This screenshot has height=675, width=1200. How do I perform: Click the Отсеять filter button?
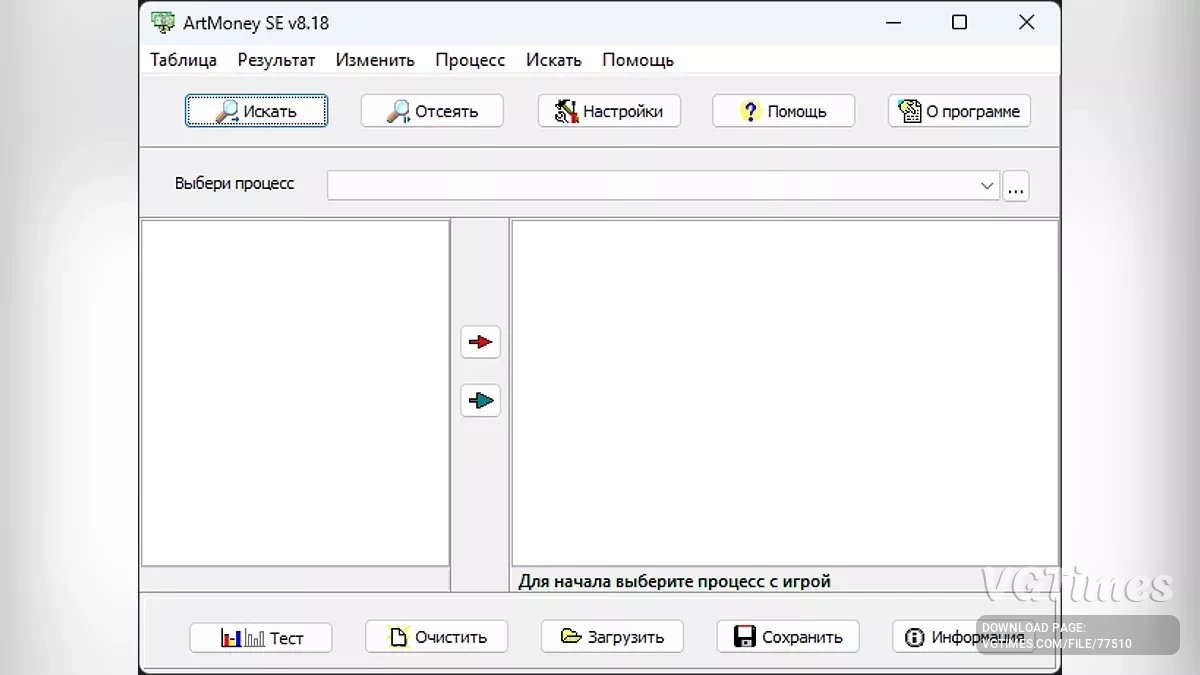click(432, 111)
